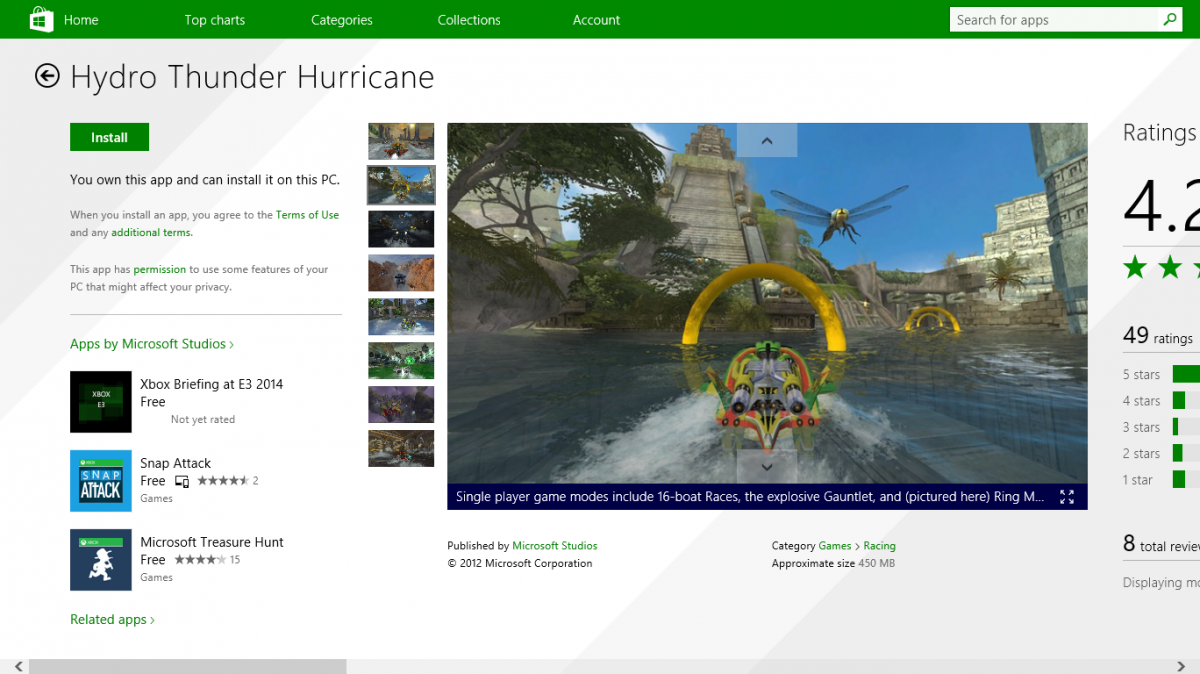
Task: Click the Windows Store shopping bag logo
Action: (41, 19)
